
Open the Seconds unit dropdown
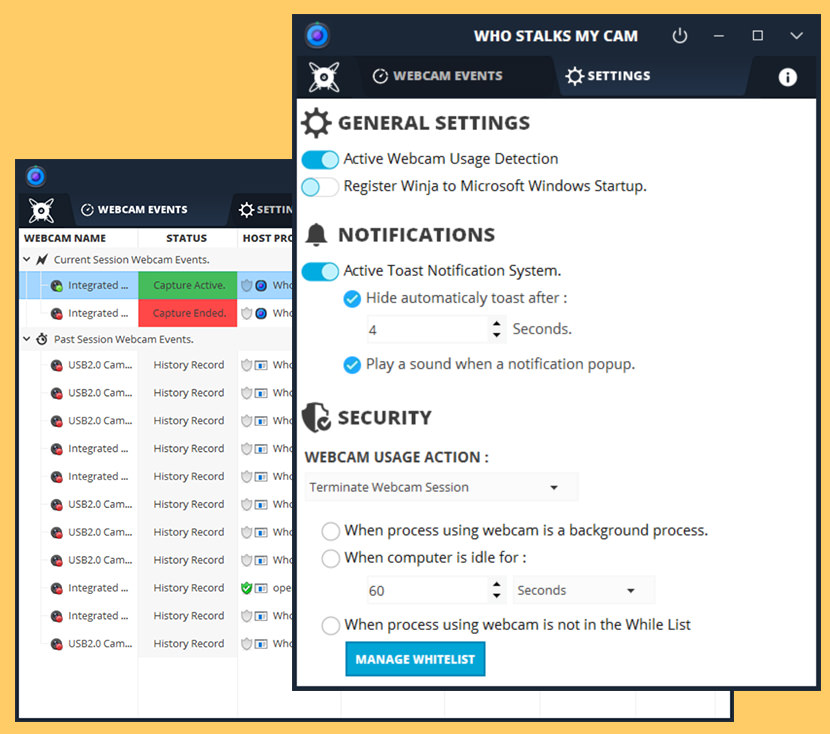(584, 591)
